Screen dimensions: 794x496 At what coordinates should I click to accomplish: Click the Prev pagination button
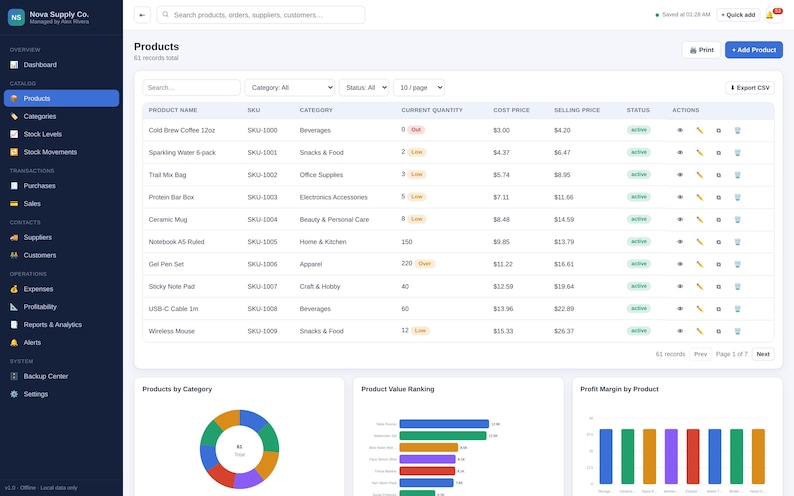pyautogui.click(x=700, y=354)
